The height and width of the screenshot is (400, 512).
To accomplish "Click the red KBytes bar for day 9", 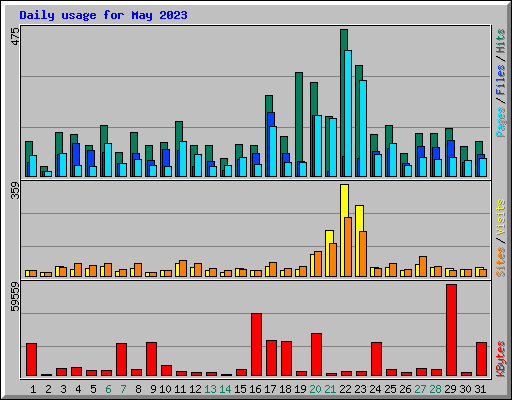I will coord(151,359).
